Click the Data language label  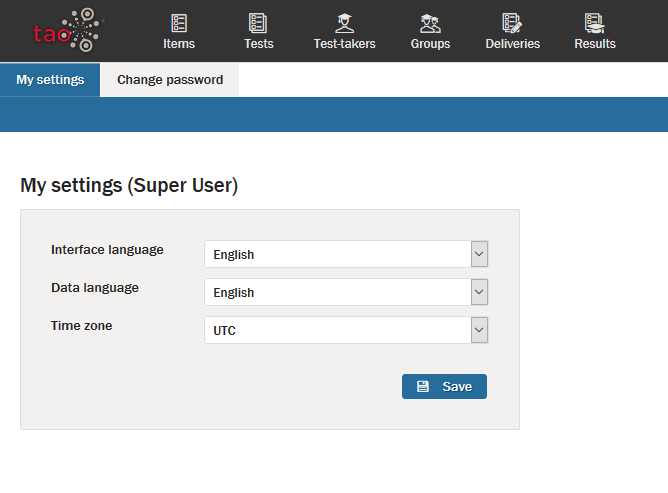[95, 287]
